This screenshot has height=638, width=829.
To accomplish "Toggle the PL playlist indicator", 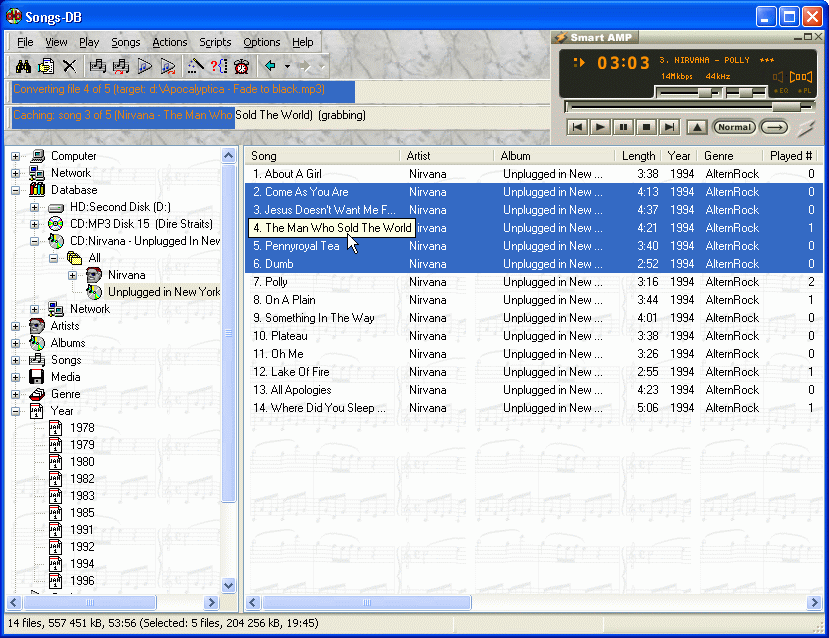I will tap(804, 91).
